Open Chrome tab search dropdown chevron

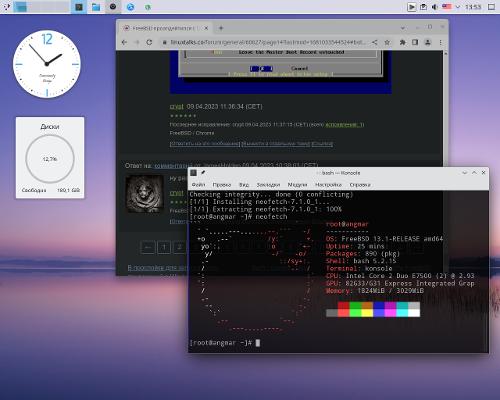coord(403,28)
